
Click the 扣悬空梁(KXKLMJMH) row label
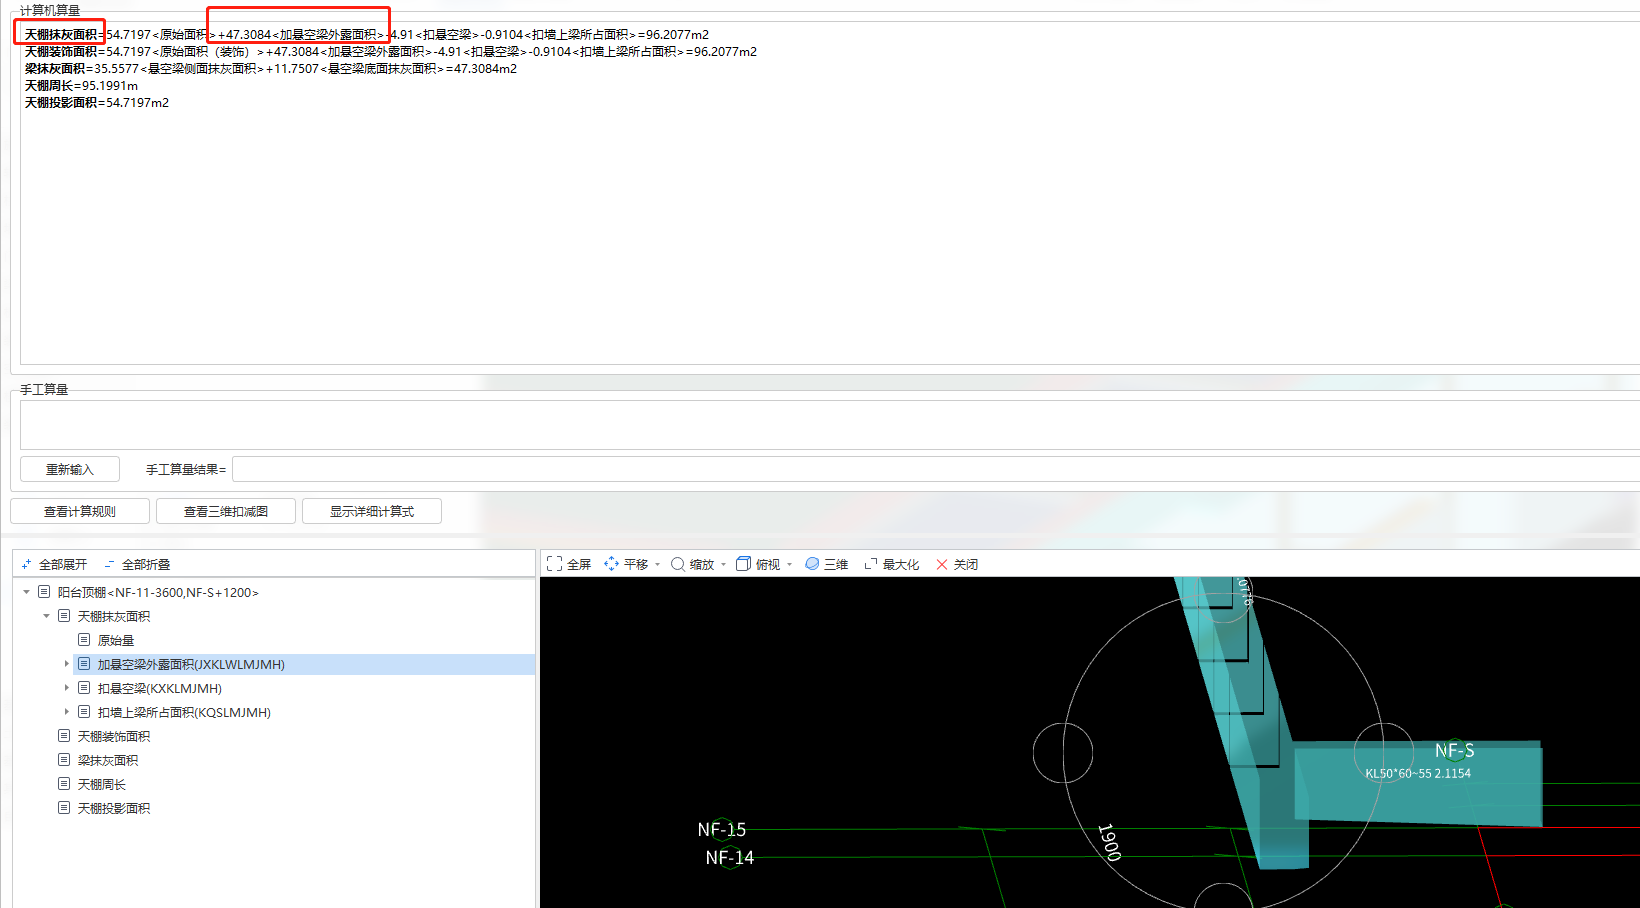pos(160,688)
